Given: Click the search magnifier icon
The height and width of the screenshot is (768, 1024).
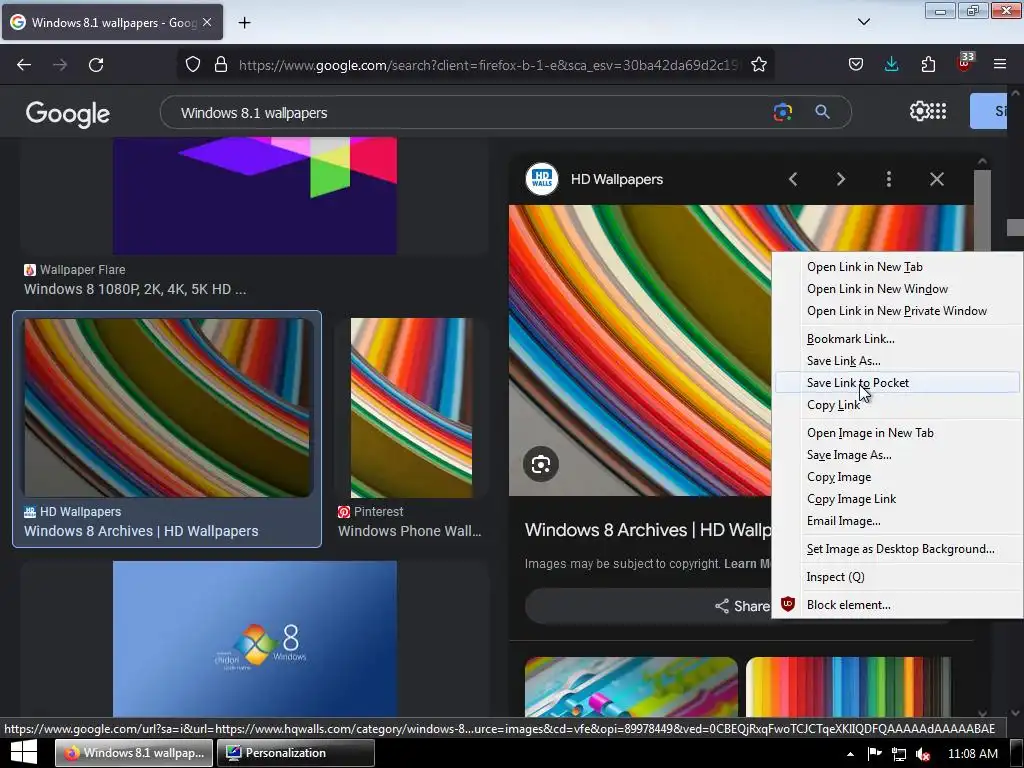Looking at the screenshot, I should tap(822, 112).
